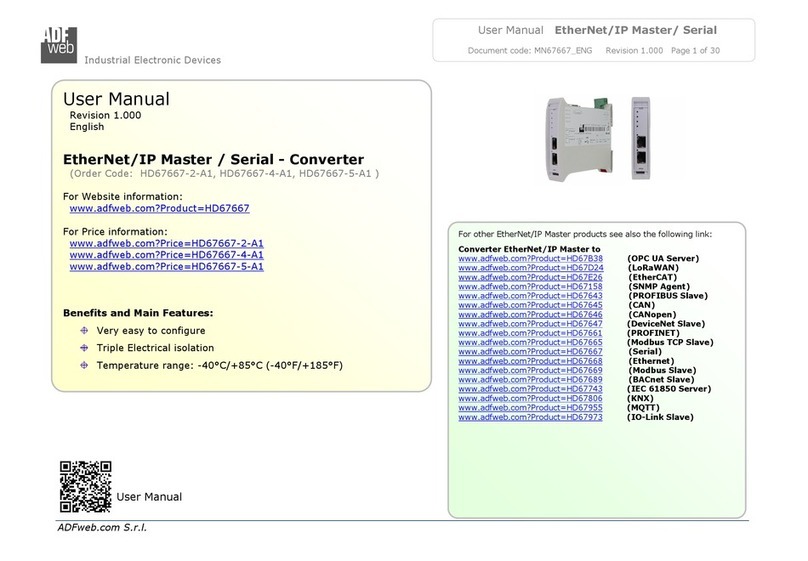Screen dimensions: 808x561
Task: Click the '(PROFIBUS Slave)' label
Action: coord(667,296)
